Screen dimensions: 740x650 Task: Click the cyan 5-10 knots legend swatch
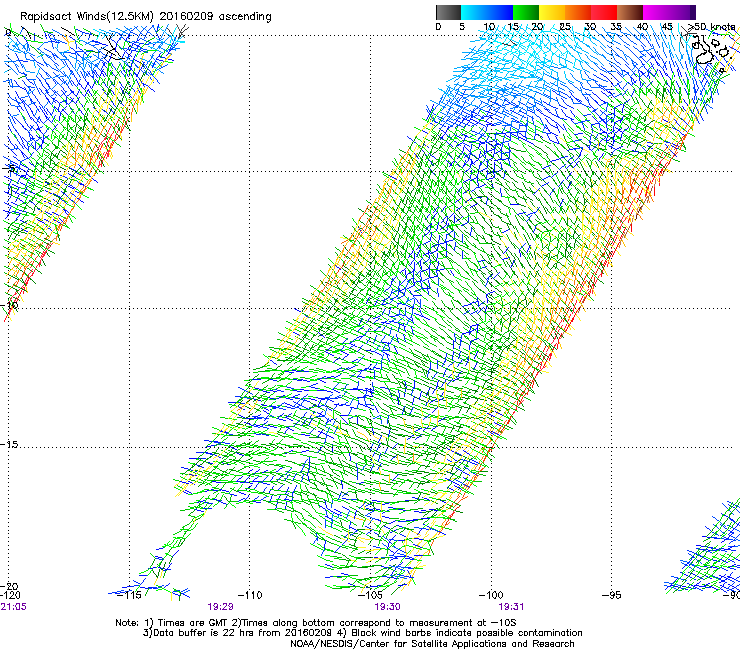(x=474, y=12)
